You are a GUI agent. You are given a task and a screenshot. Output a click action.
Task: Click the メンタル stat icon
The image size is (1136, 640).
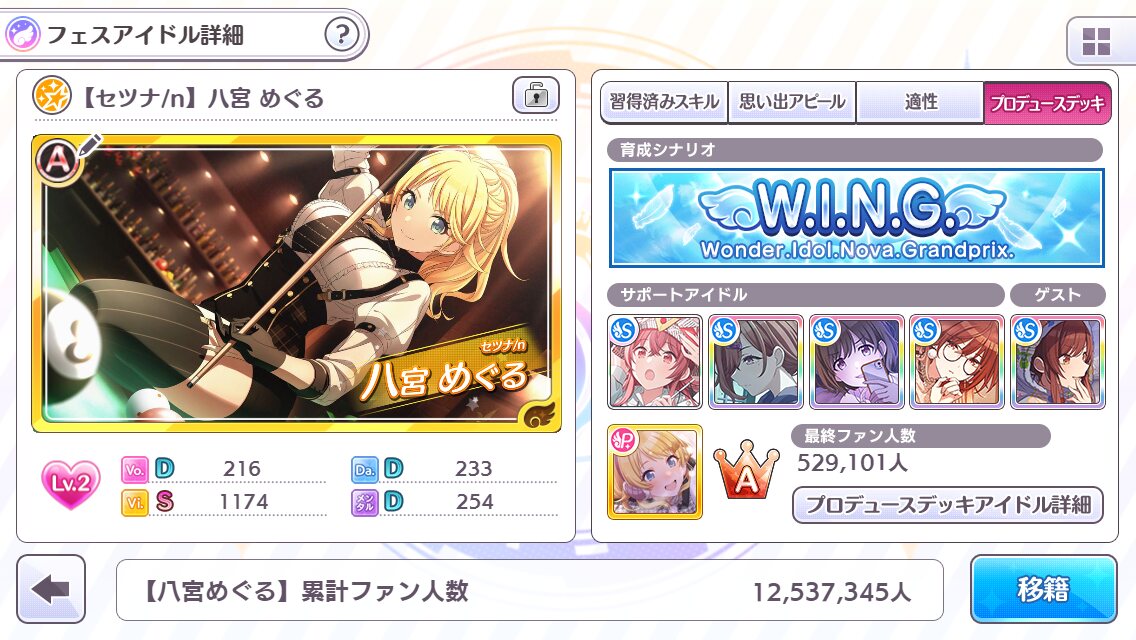364,502
